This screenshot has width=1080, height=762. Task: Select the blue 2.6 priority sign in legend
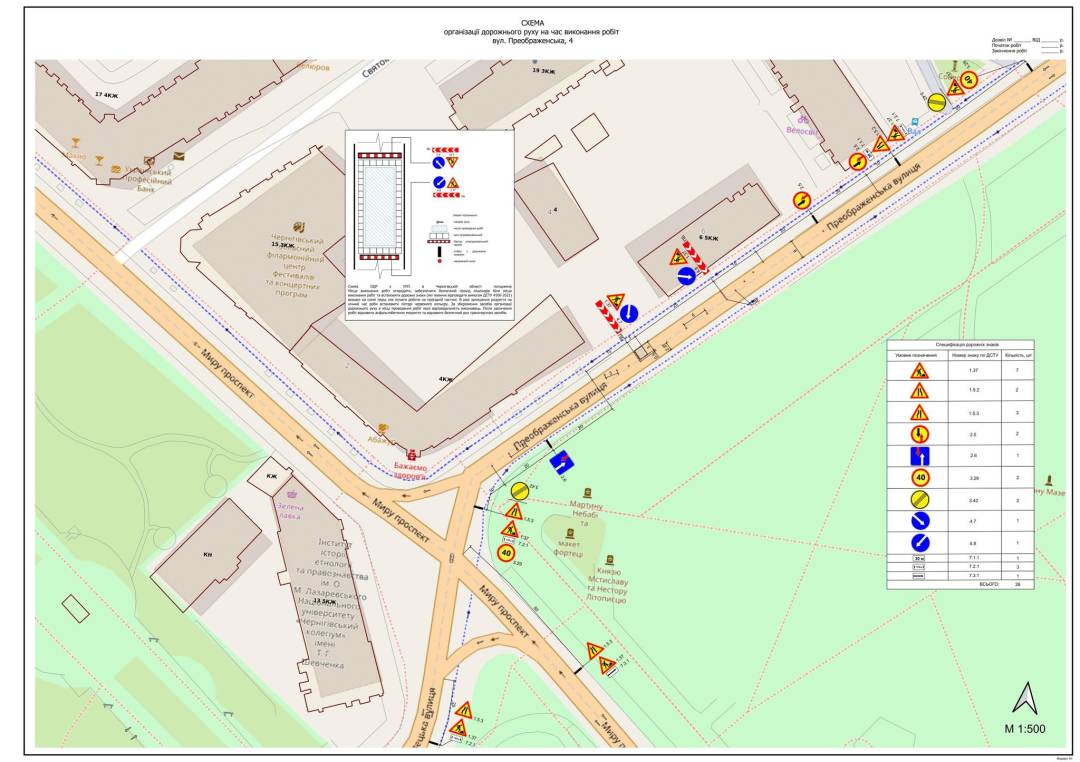(x=918, y=456)
